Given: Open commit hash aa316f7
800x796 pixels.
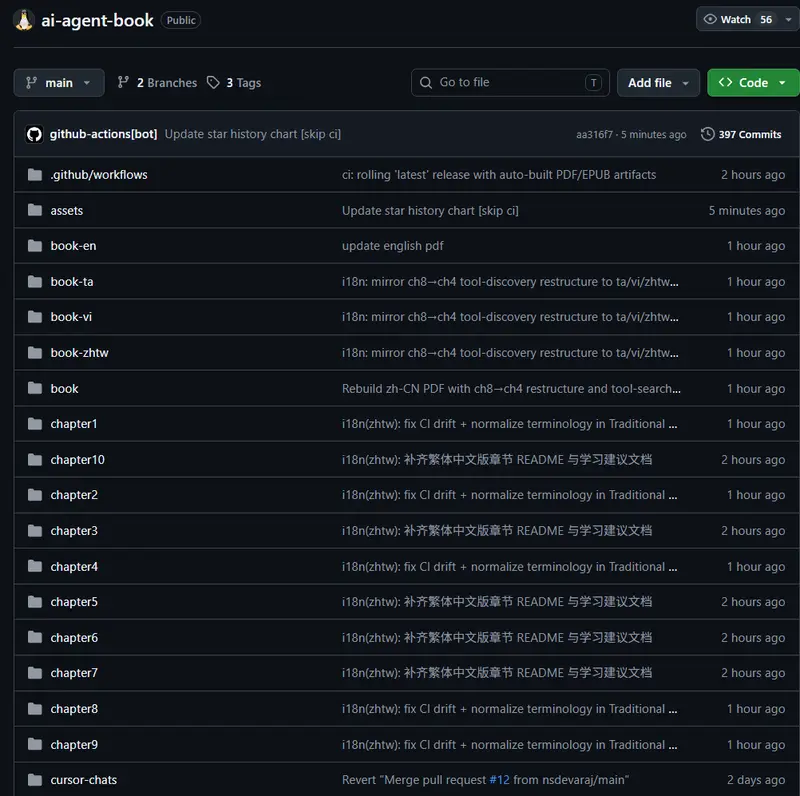Looking at the screenshot, I should (x=594, y=135).
